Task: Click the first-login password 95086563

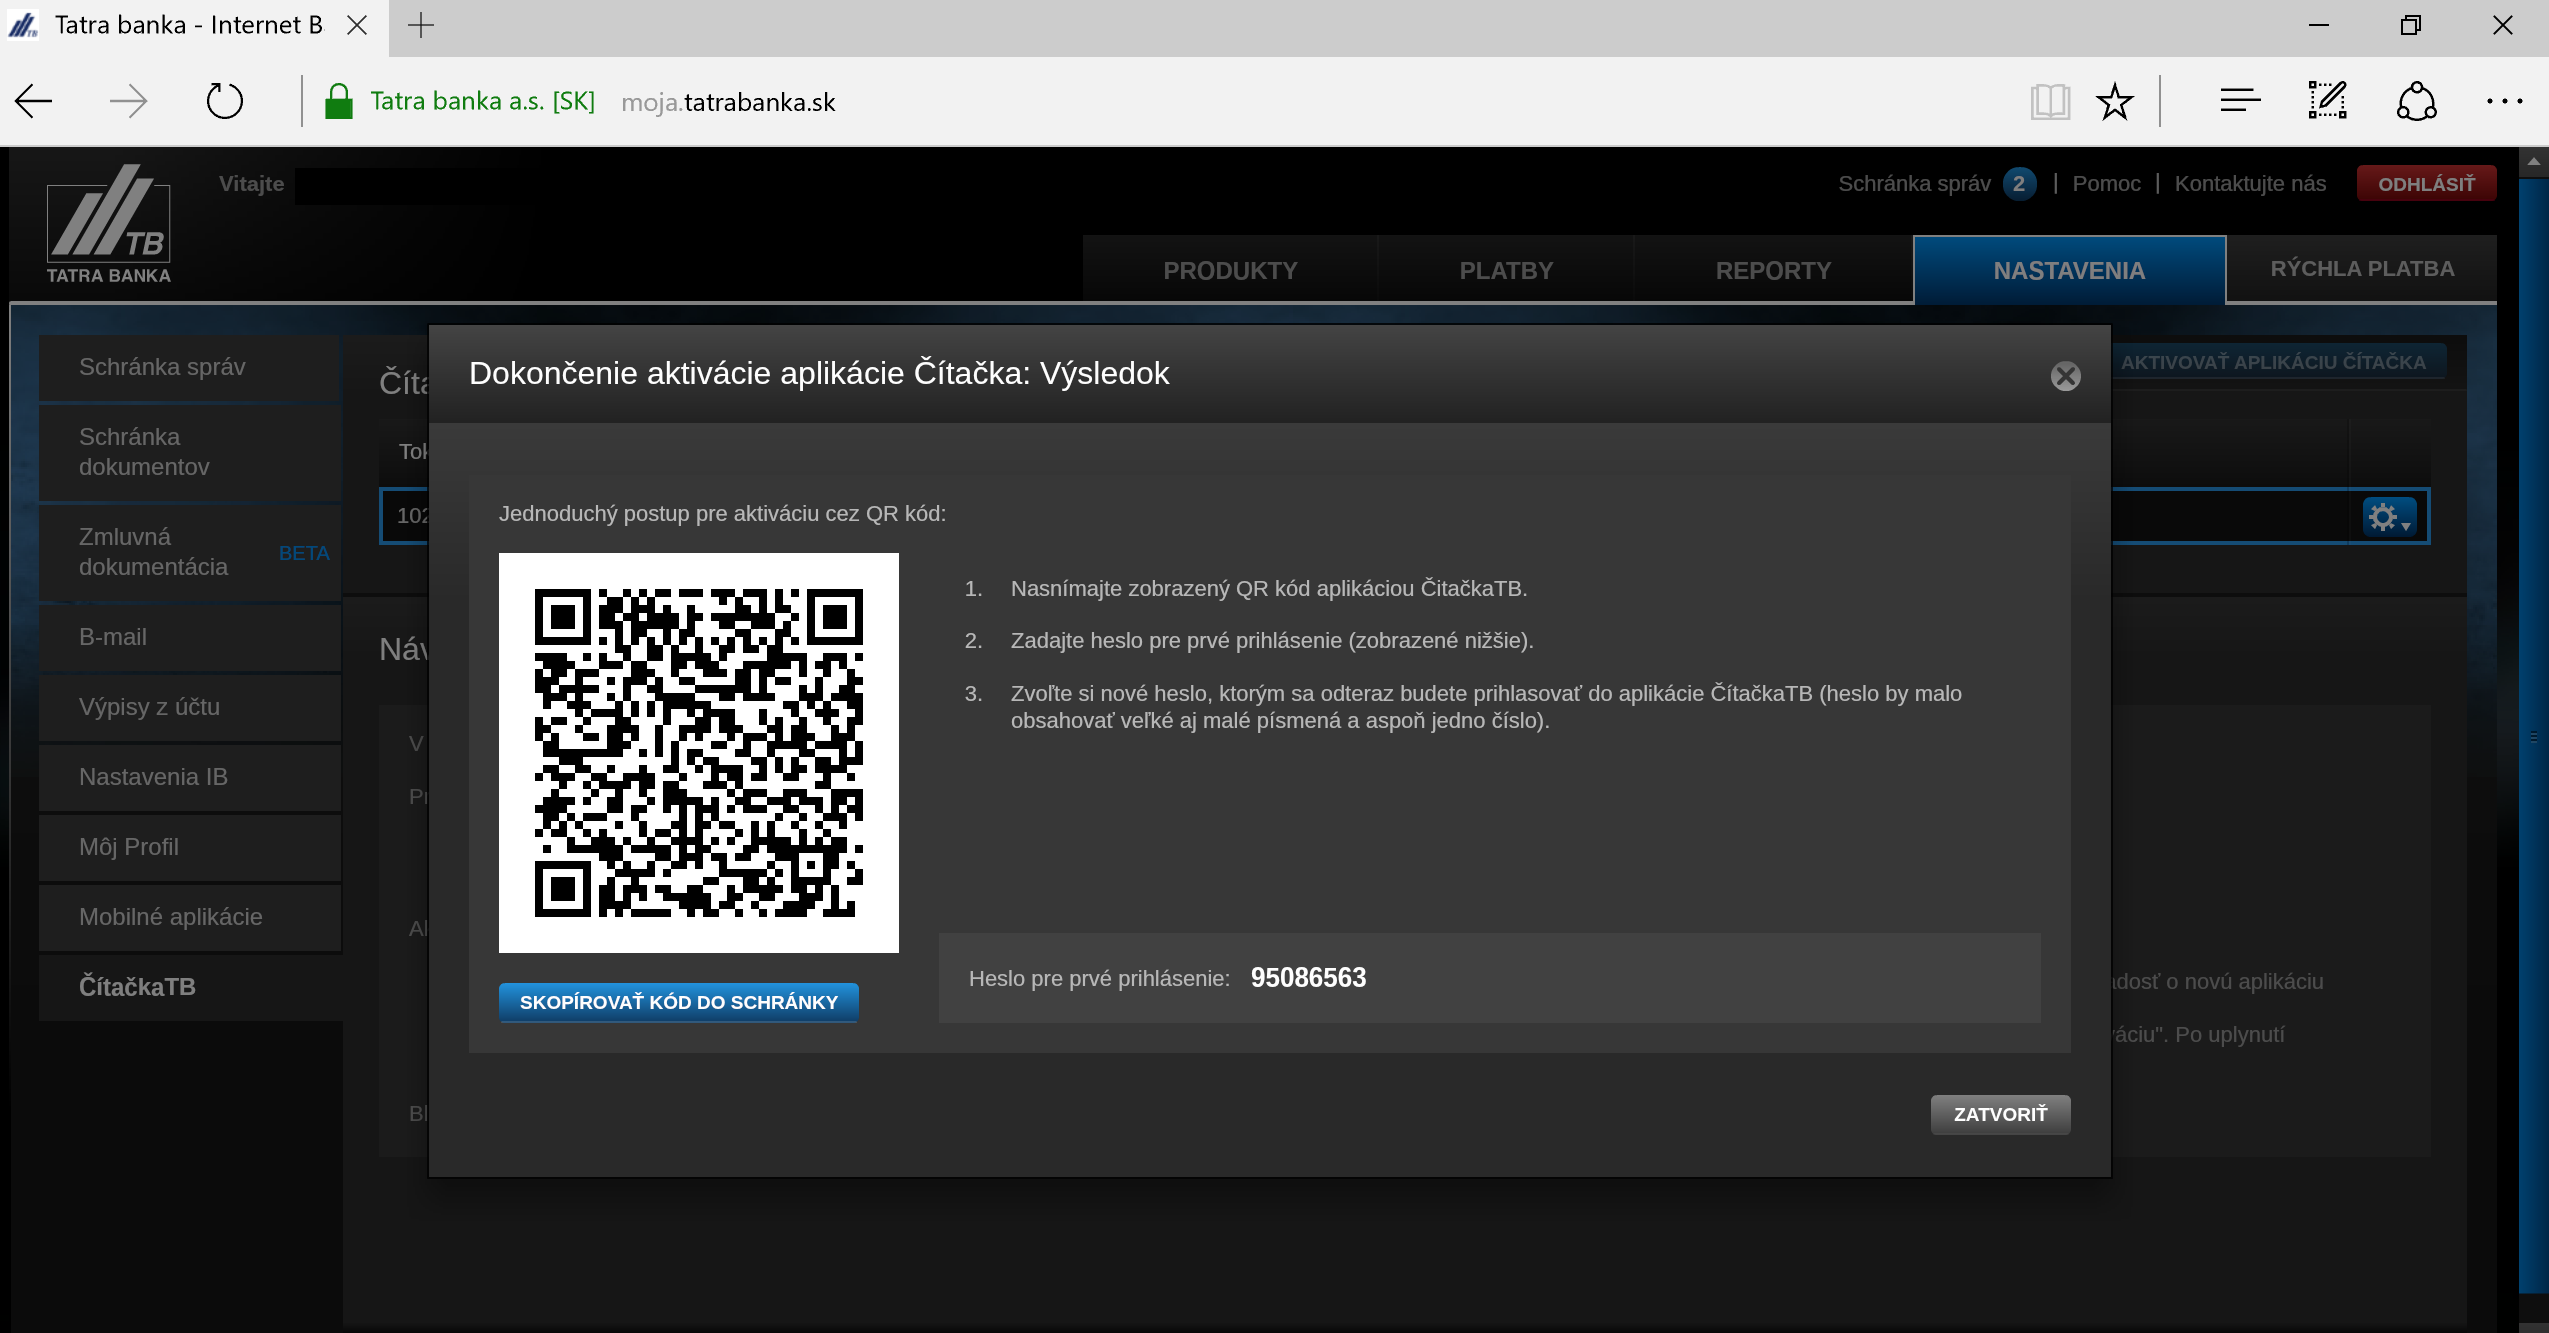Action: click(x=1308, y=978)
